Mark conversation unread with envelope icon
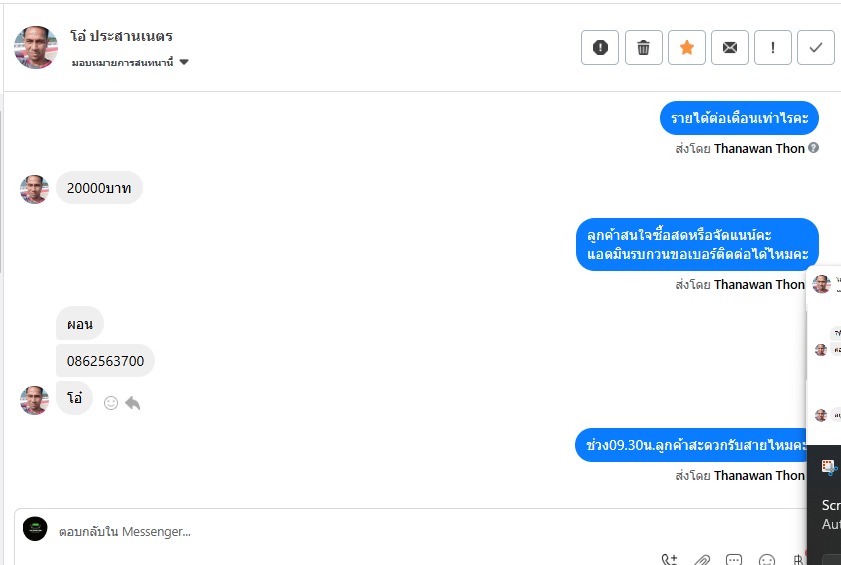Image resolution: width=841 pixels, height=565 pixels. tap(729, 48)
